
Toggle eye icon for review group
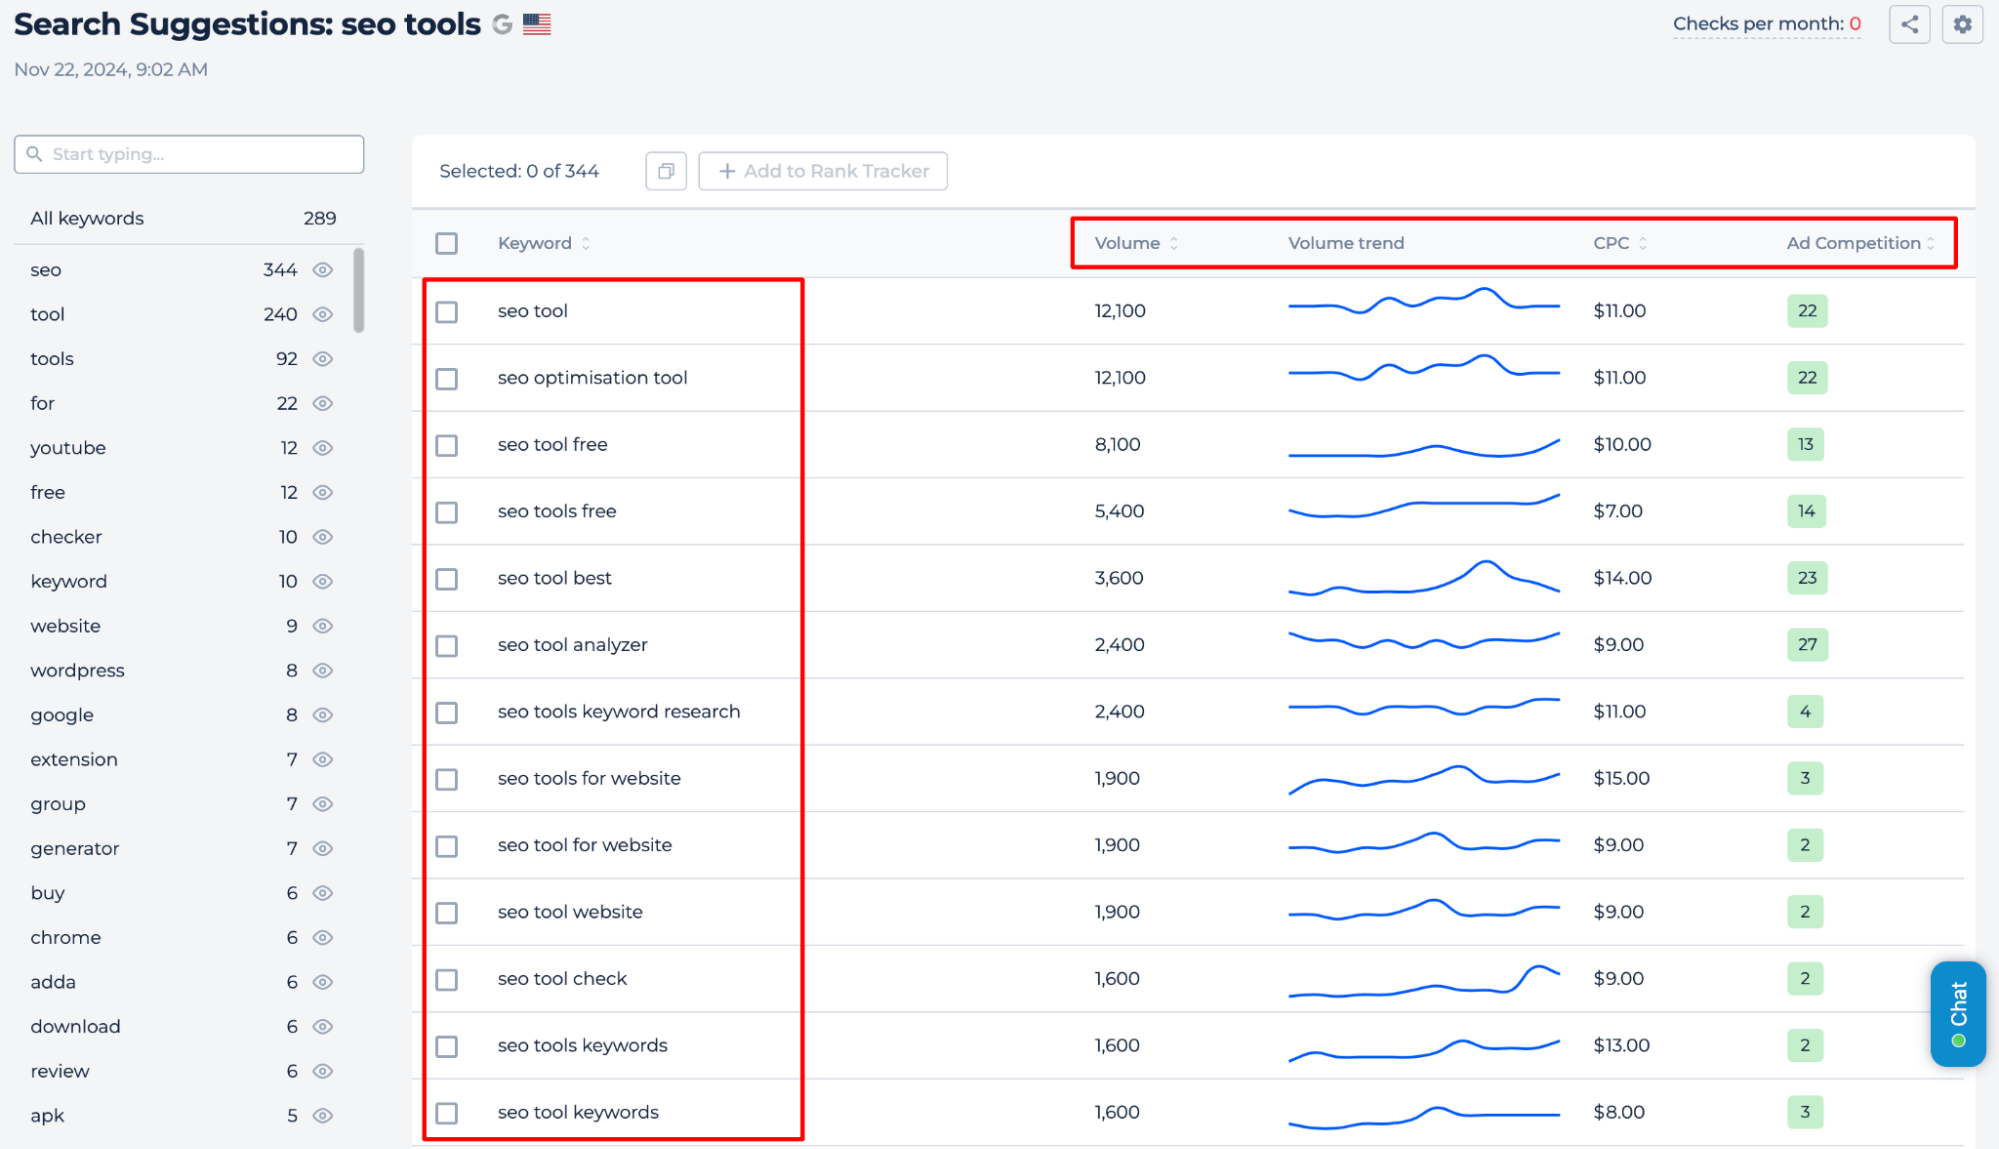click(322, 1071)
